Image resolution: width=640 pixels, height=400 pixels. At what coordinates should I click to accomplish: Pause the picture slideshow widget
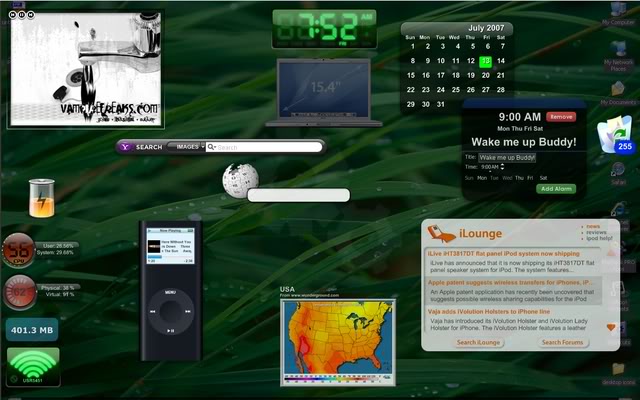coord(22,15)
